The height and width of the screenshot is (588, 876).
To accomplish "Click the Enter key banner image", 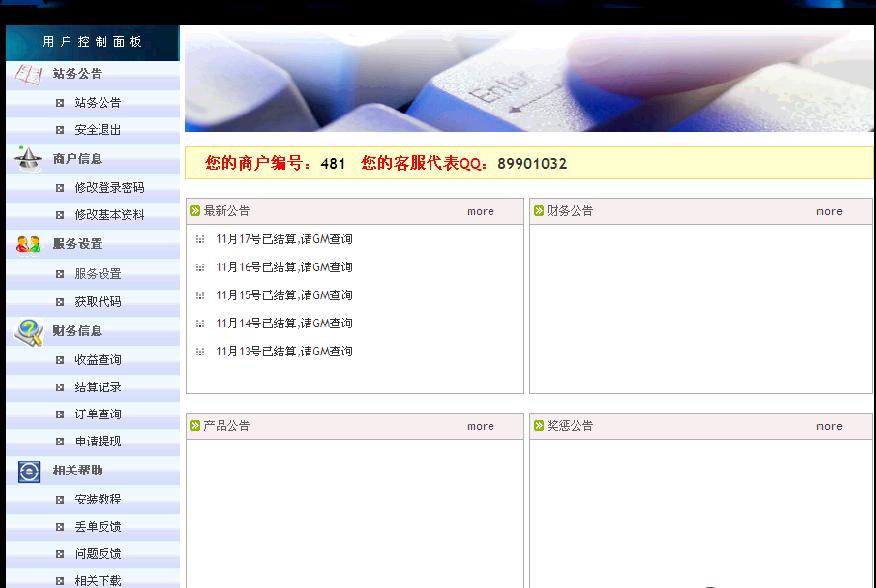I will pyautogui.click(x=528, y=80).
